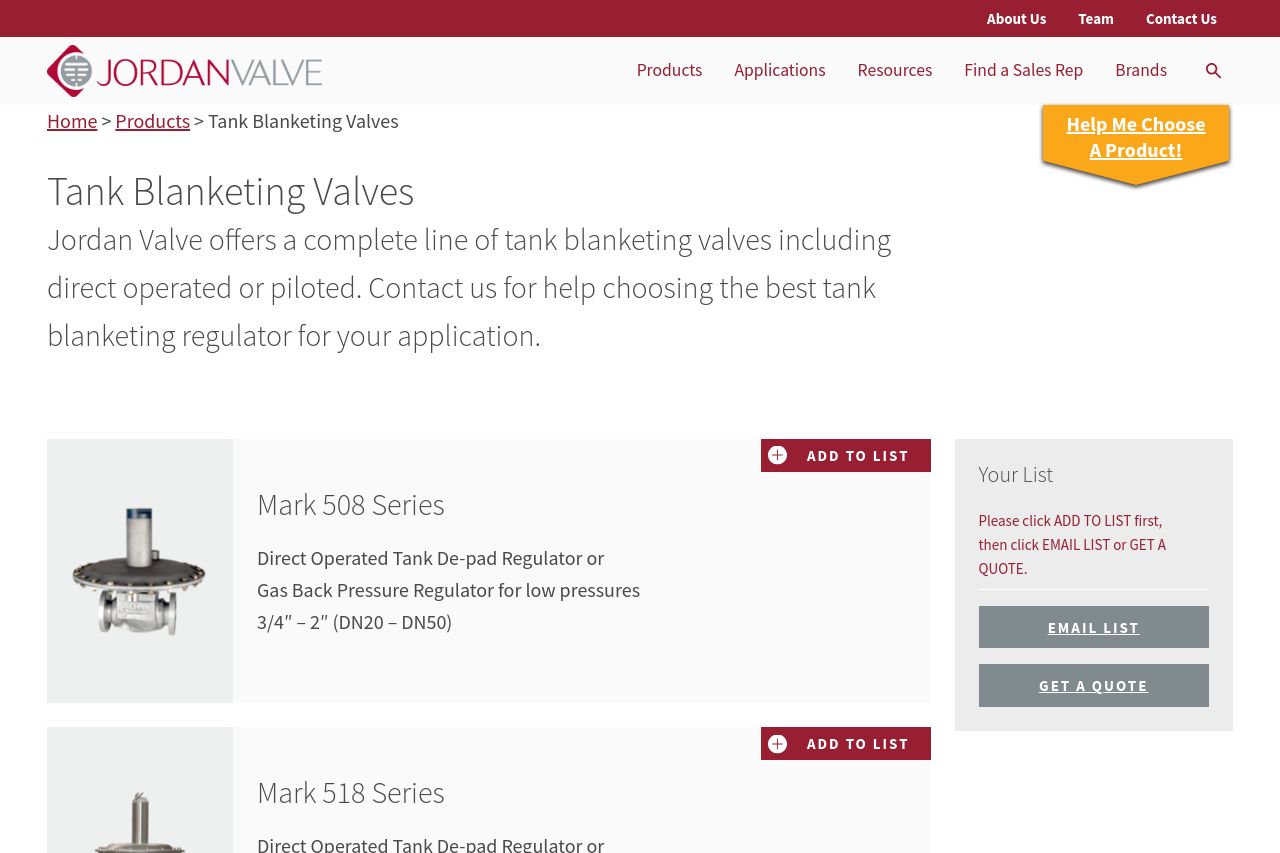This screenshot has height=853, width=1280.
Task: Follow the About Us link
Action: click(1016, 19)
